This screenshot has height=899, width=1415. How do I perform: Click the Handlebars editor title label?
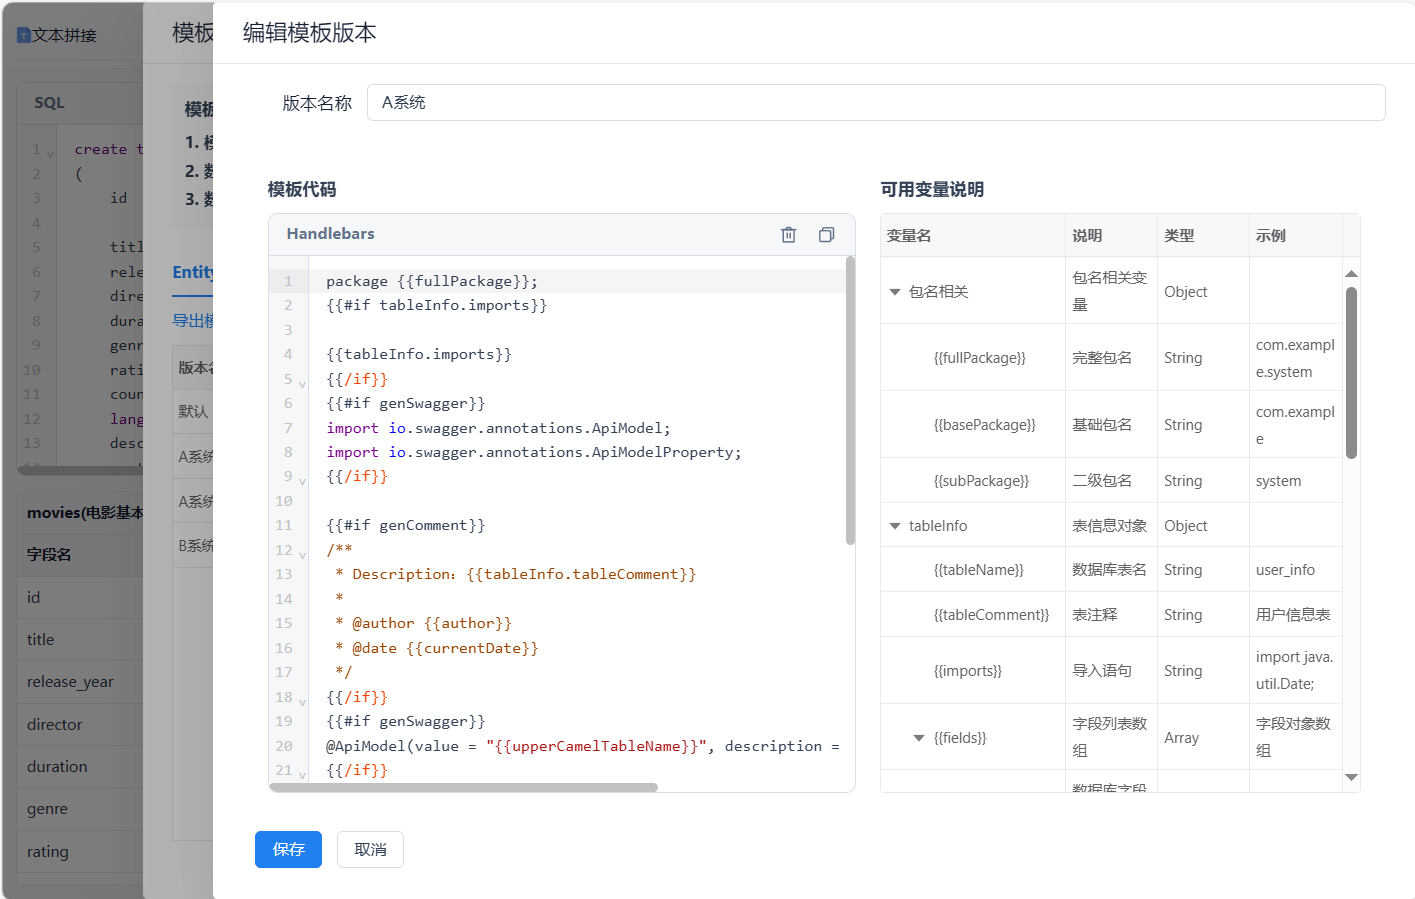coord(330,234)
